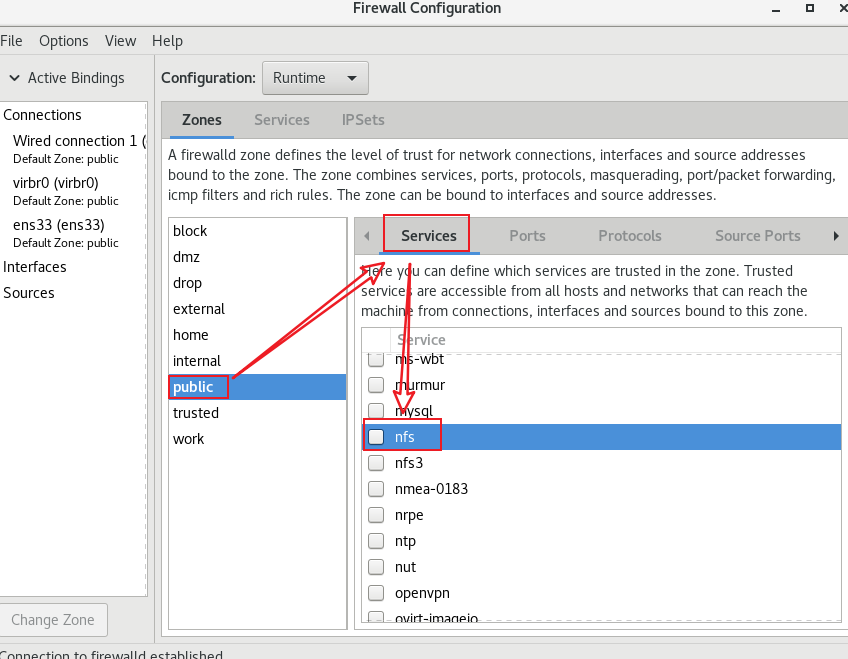Open the Source Ports sub-tab

758,236
